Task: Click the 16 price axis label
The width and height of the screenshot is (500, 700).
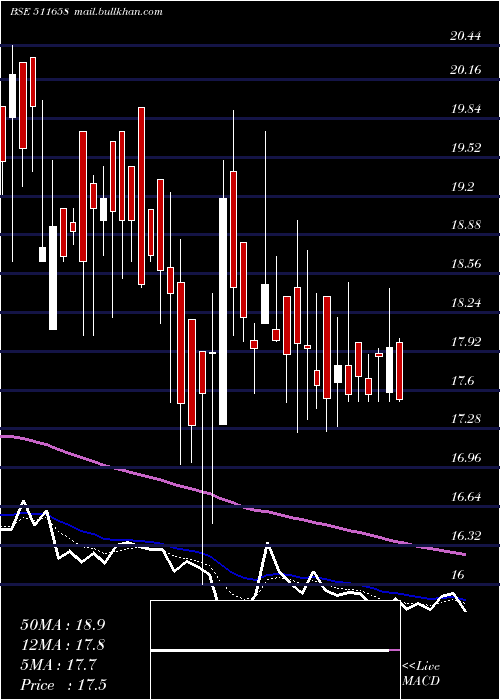Action: pyautogui.click(x=458, y=574)
